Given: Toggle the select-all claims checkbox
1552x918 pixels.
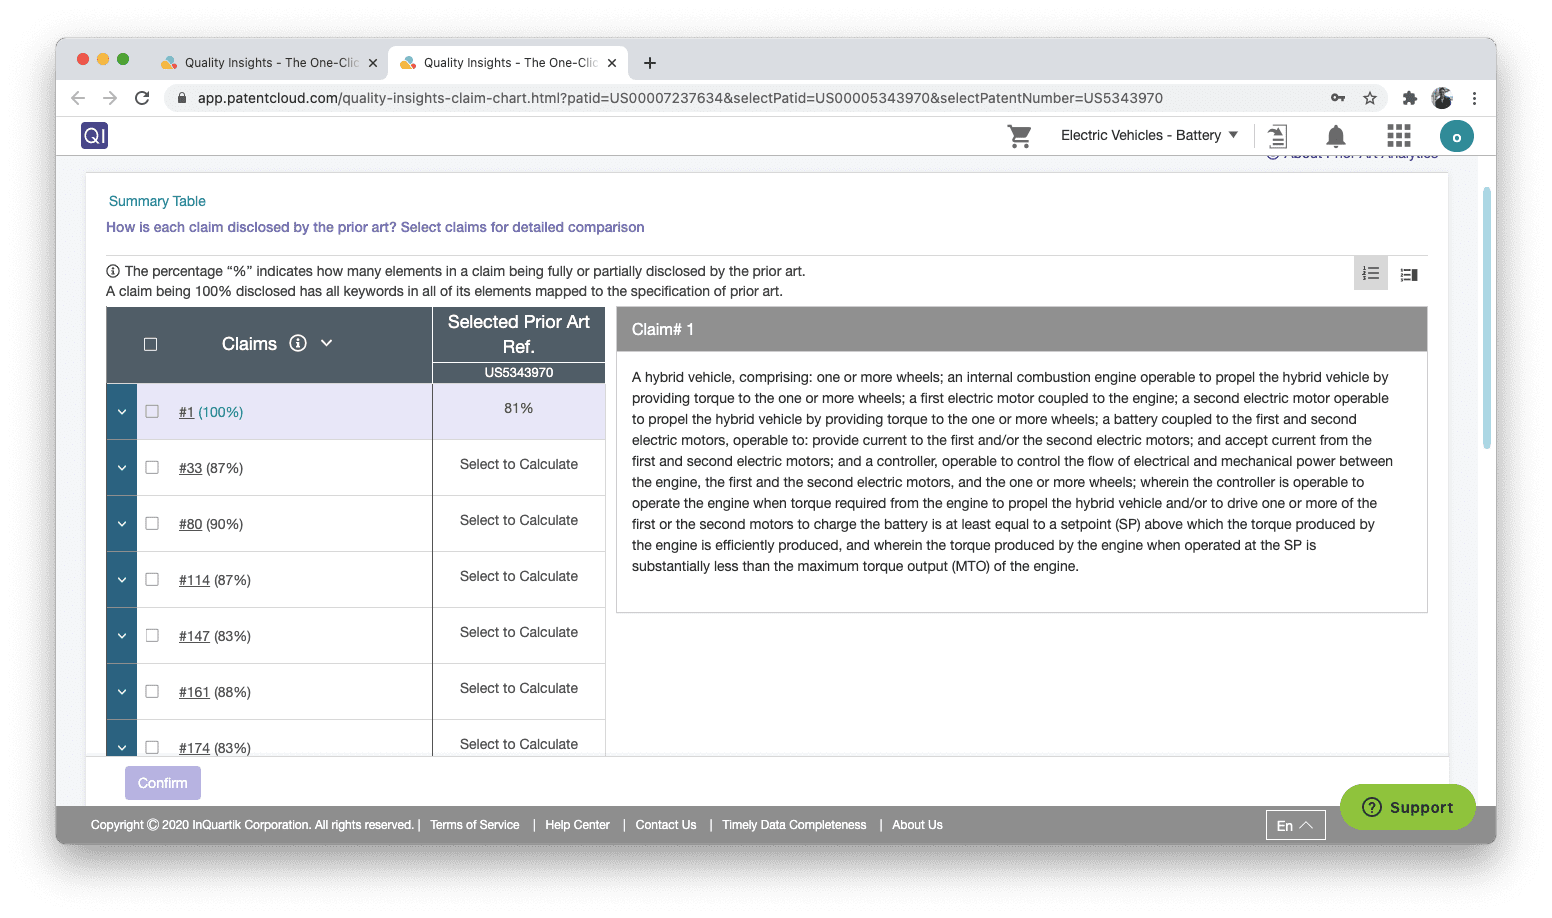Looking at the screenshot, I should [x=151, y=344].
